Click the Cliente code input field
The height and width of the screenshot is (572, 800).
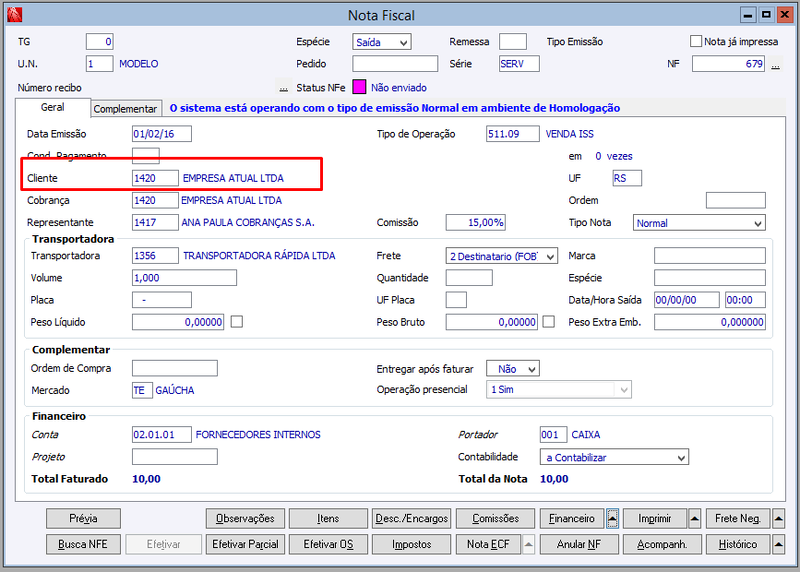(155, 178)
